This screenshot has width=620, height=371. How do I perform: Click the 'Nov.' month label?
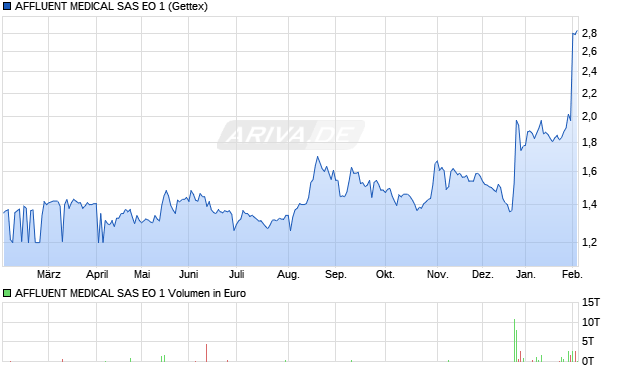[437, 274]
